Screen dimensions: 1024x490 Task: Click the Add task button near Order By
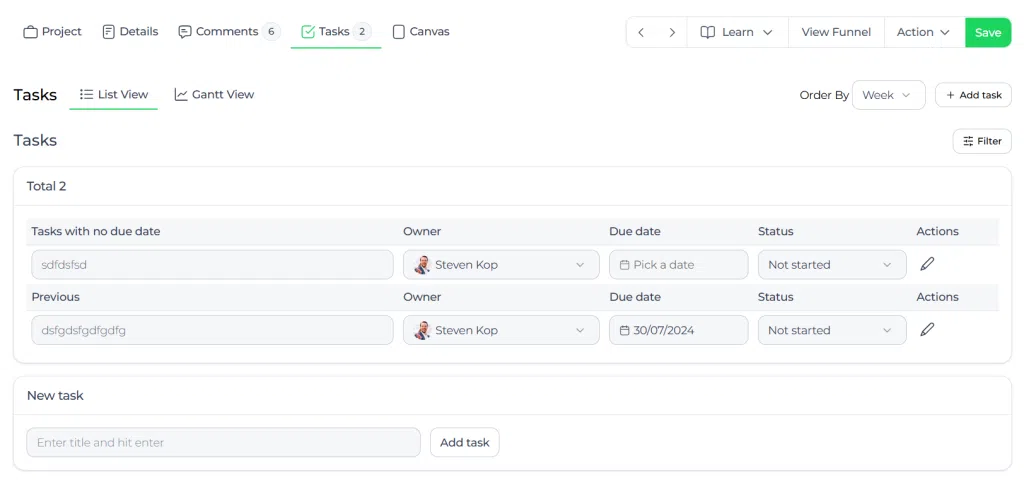point(973,95)
